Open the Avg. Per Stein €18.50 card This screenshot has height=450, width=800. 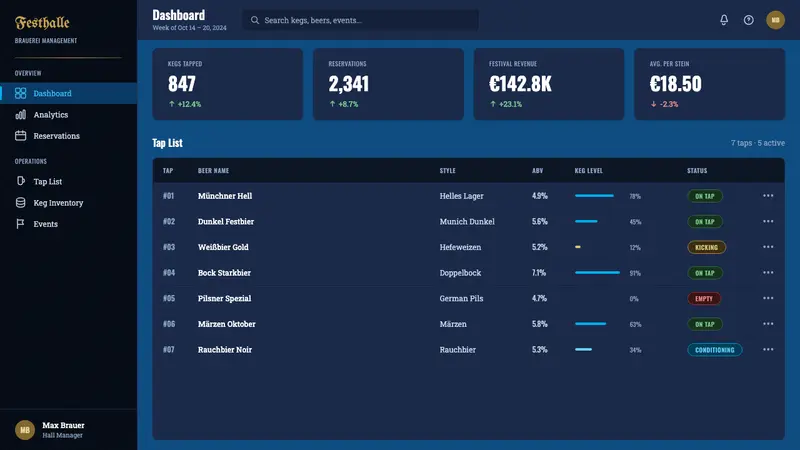pos(710,84)
